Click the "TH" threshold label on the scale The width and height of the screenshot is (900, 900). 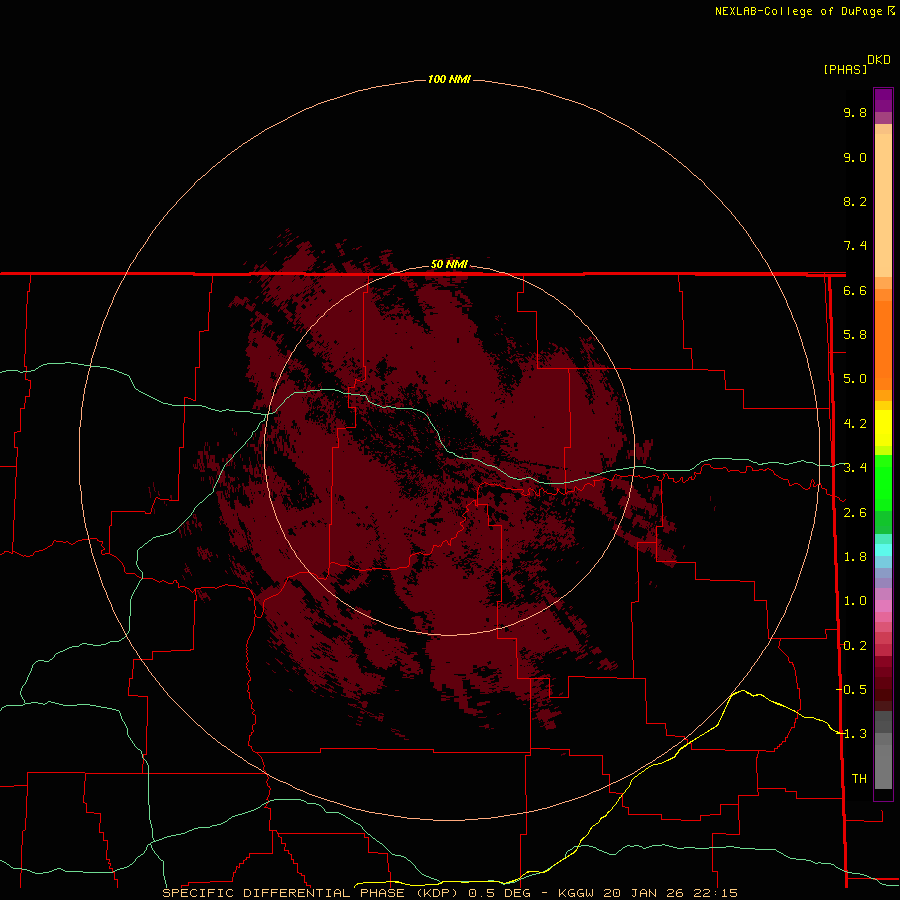coord(859,778)
